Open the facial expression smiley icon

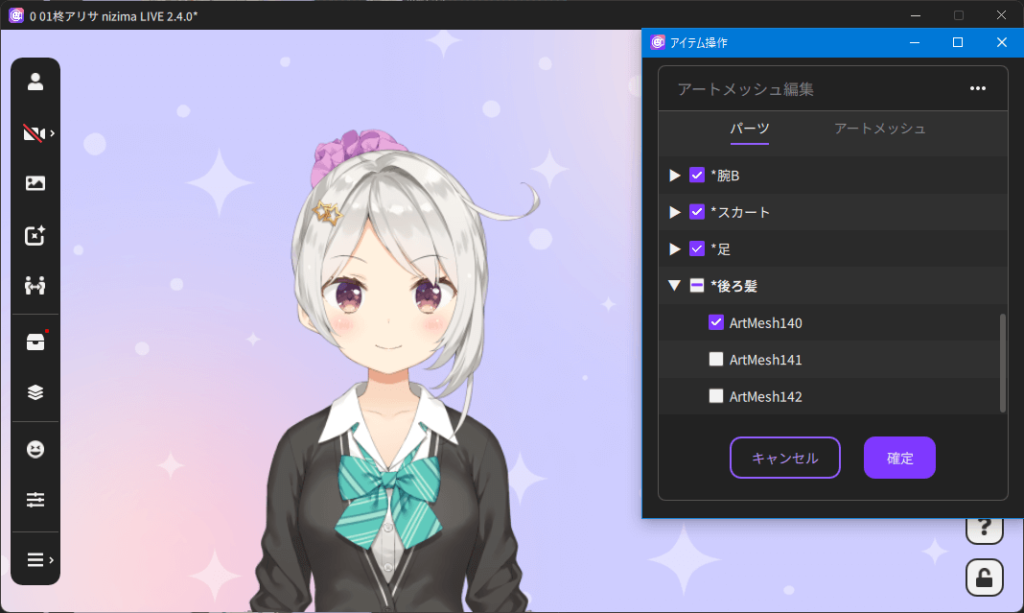[x=35, y=450]
